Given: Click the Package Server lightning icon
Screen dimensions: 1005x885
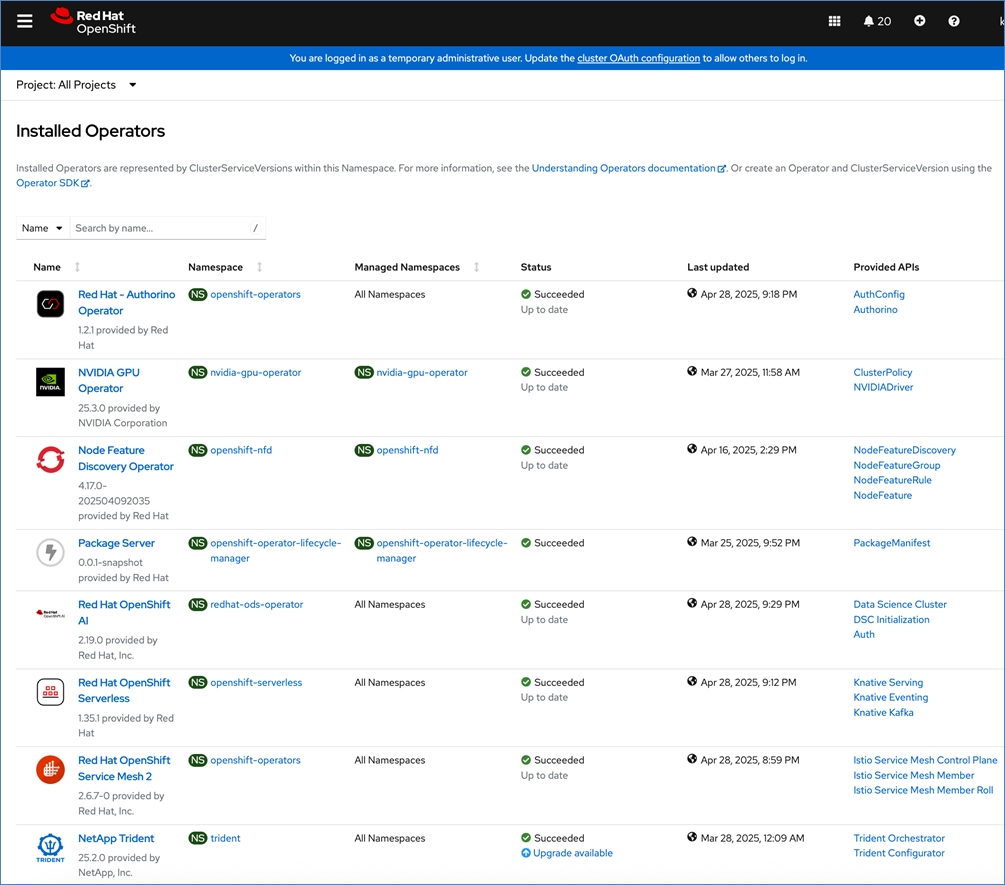Looking at the screenshot, I should click(x=50, y=552).
